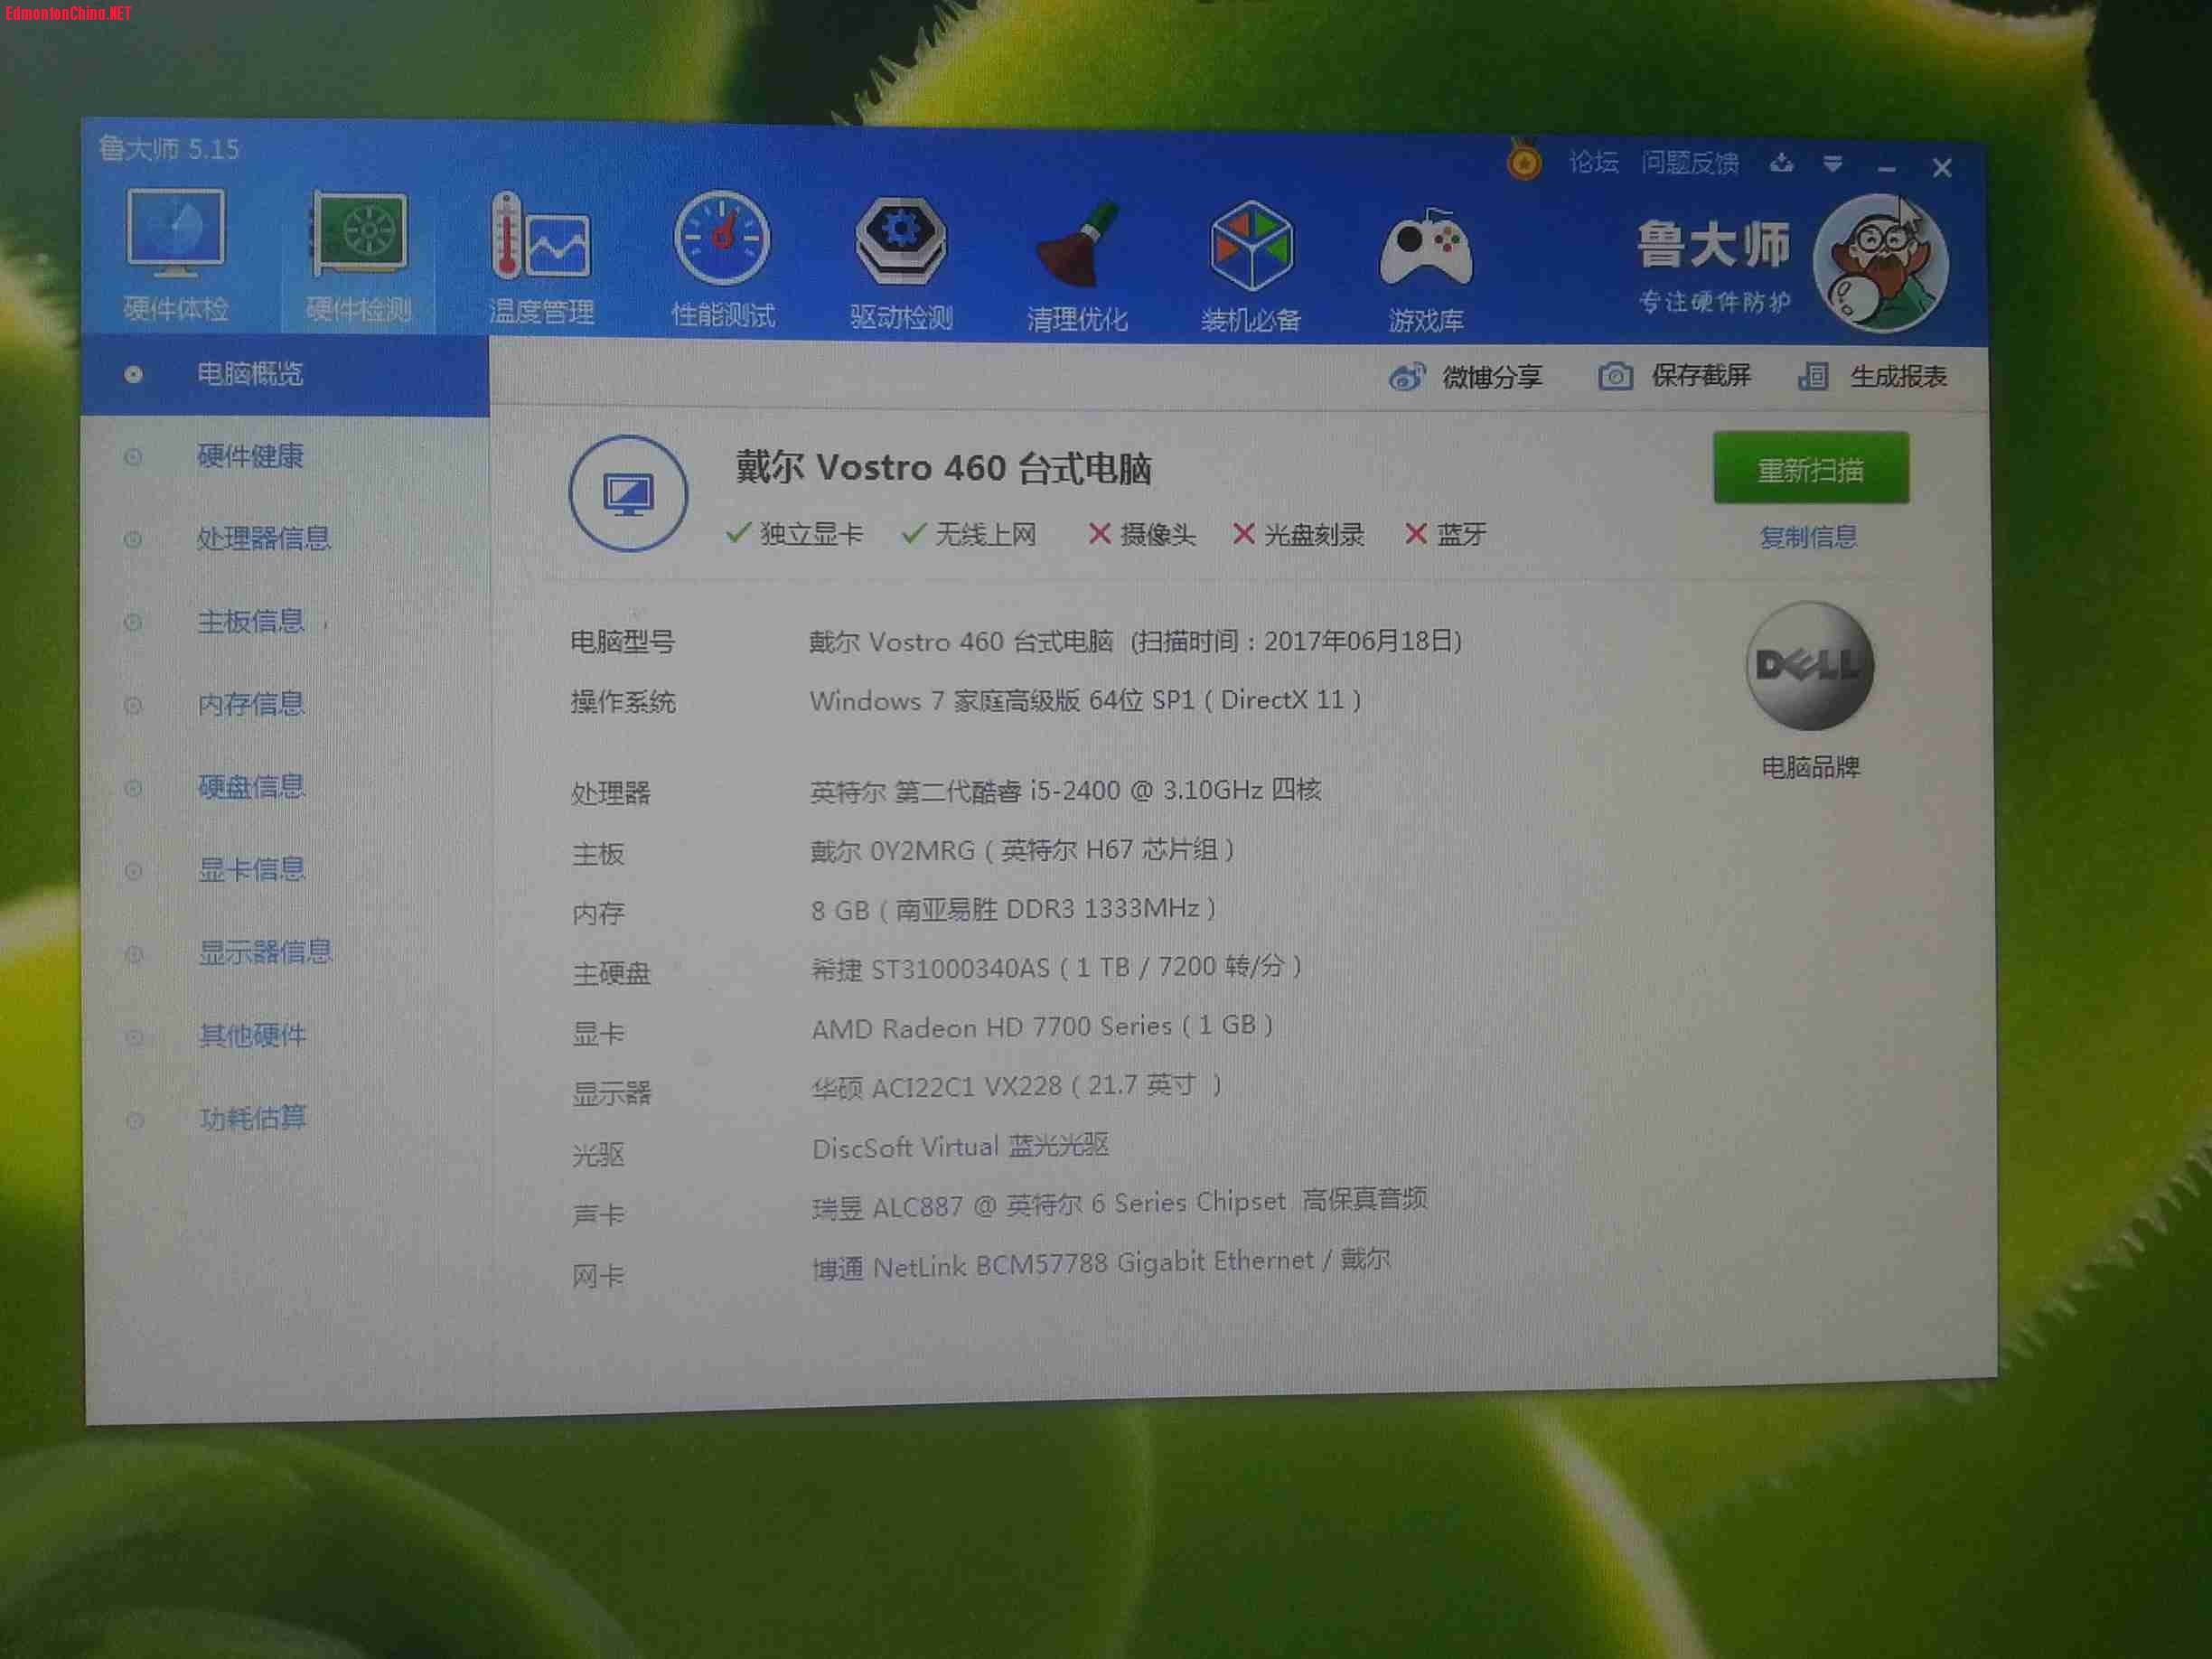
Task: Click the 复制信息 link
Action: [1808, 538]
